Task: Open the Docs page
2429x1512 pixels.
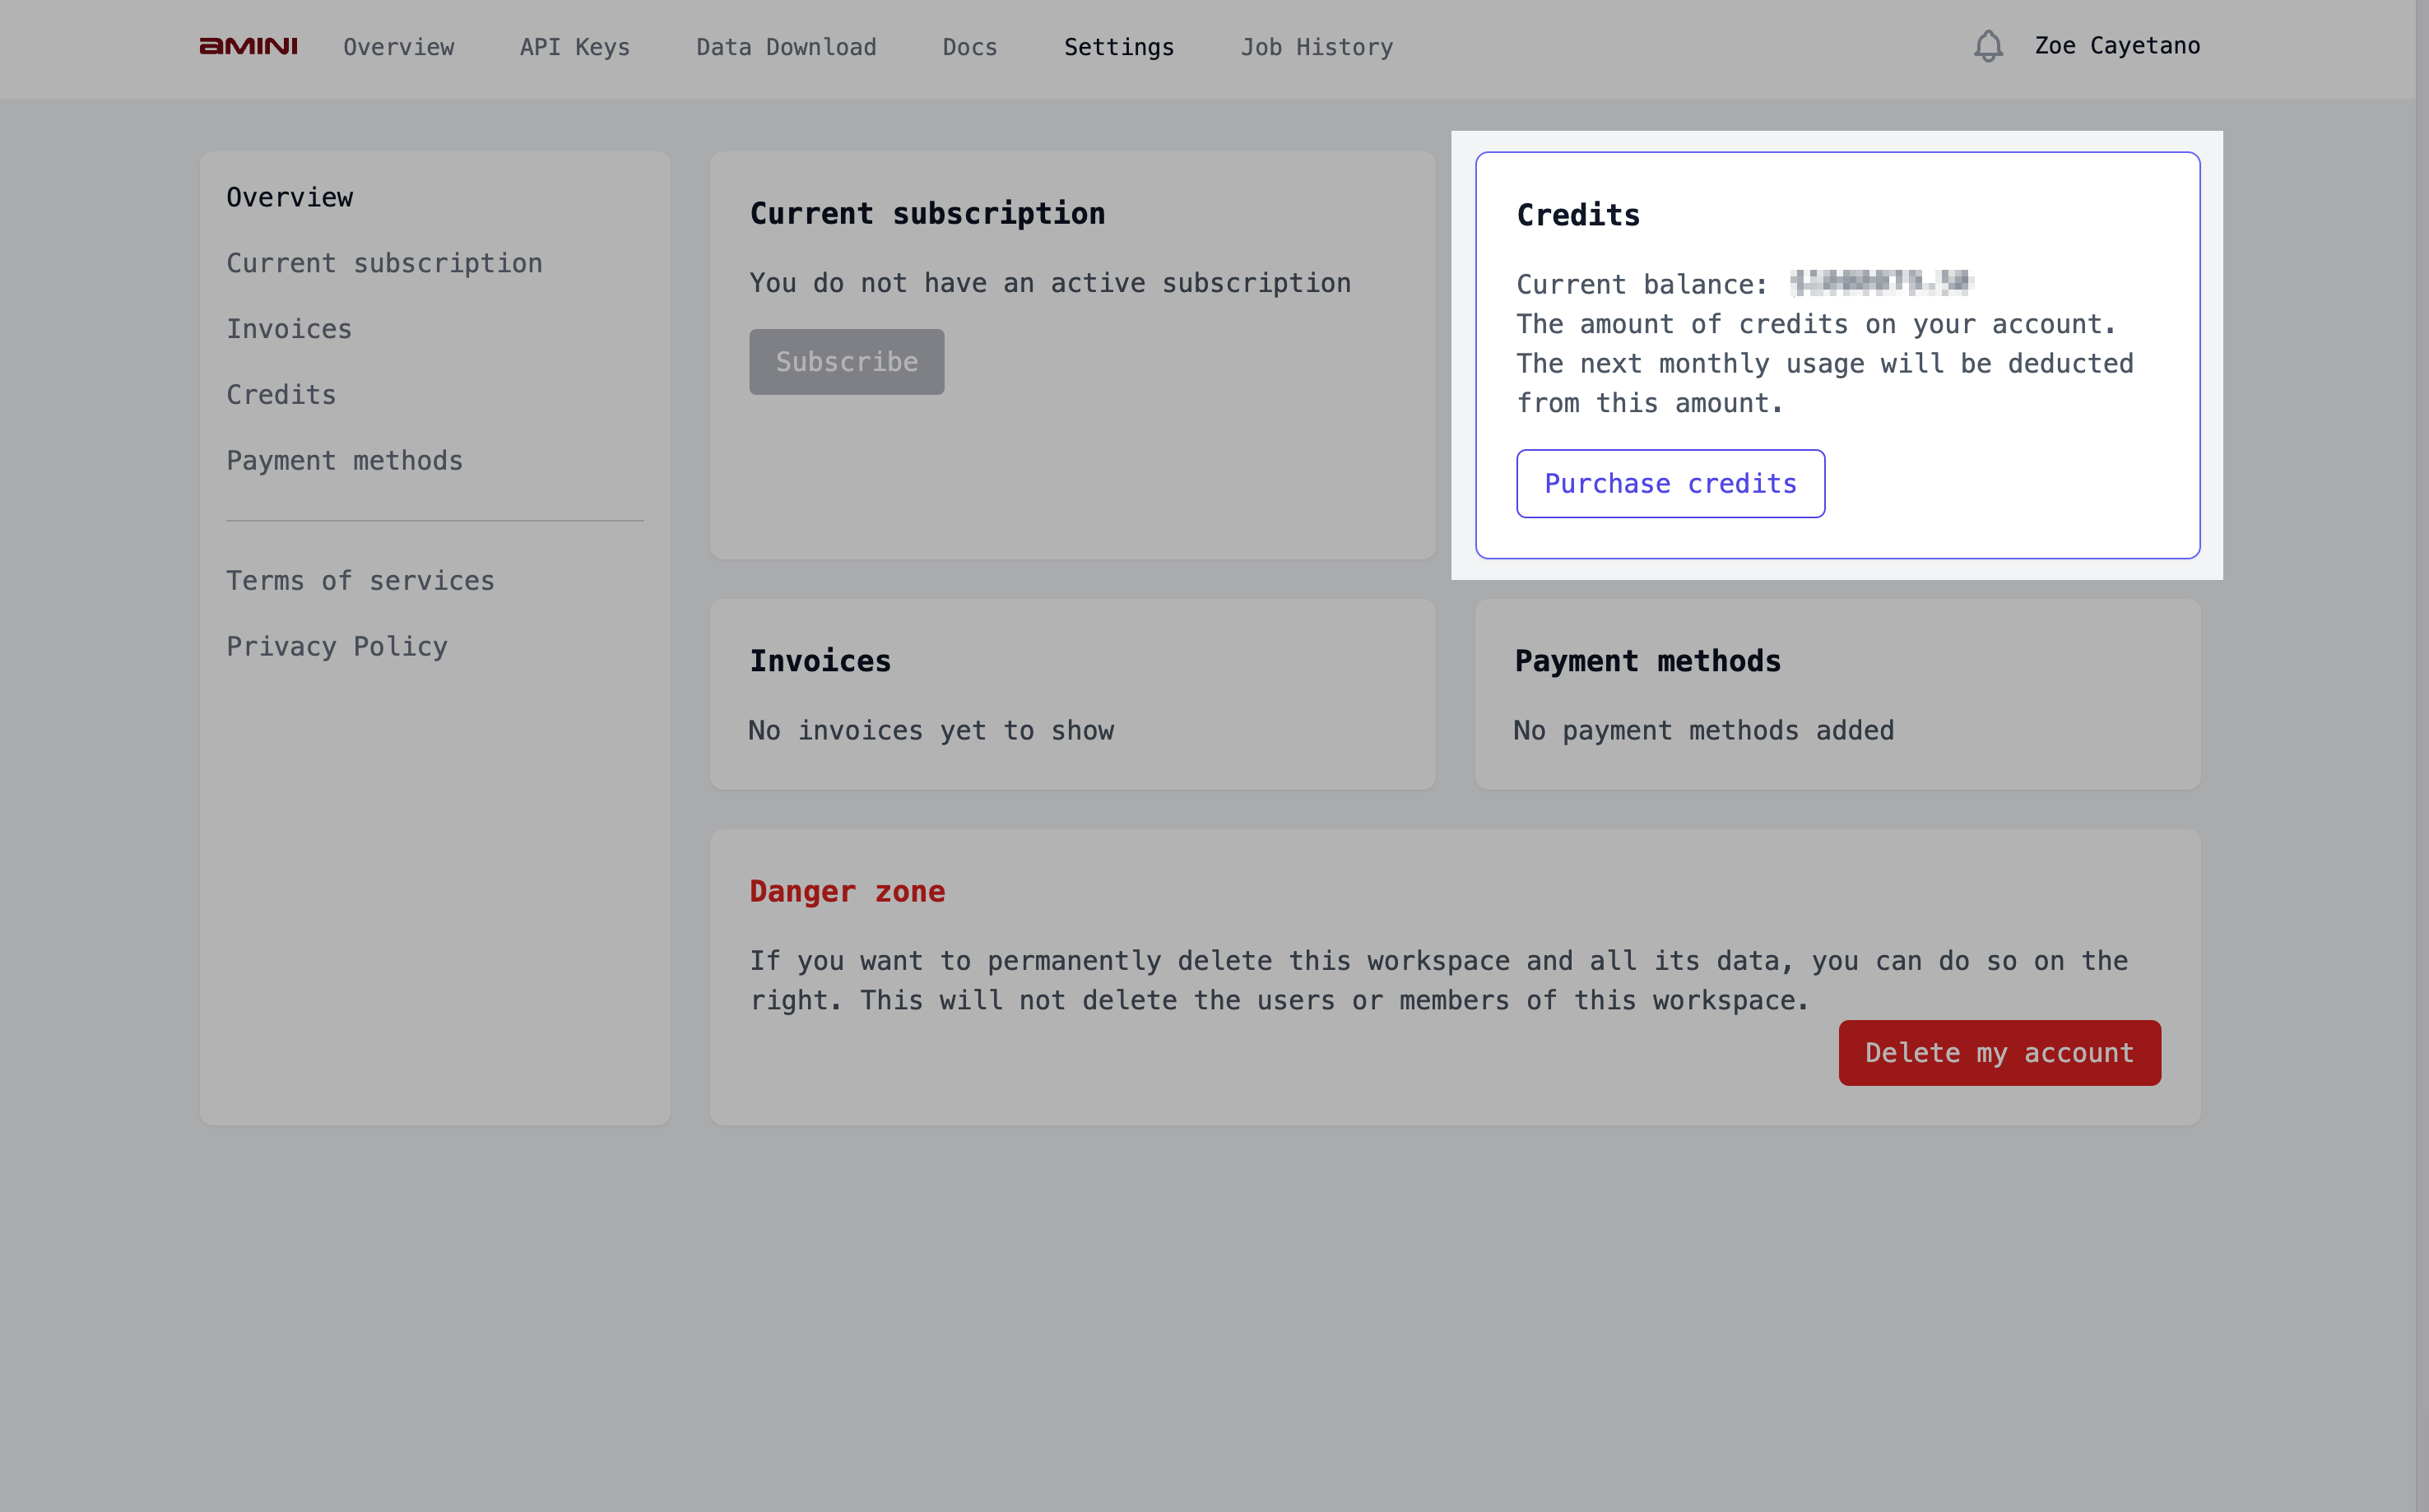Action: click(x=969, y=47)
